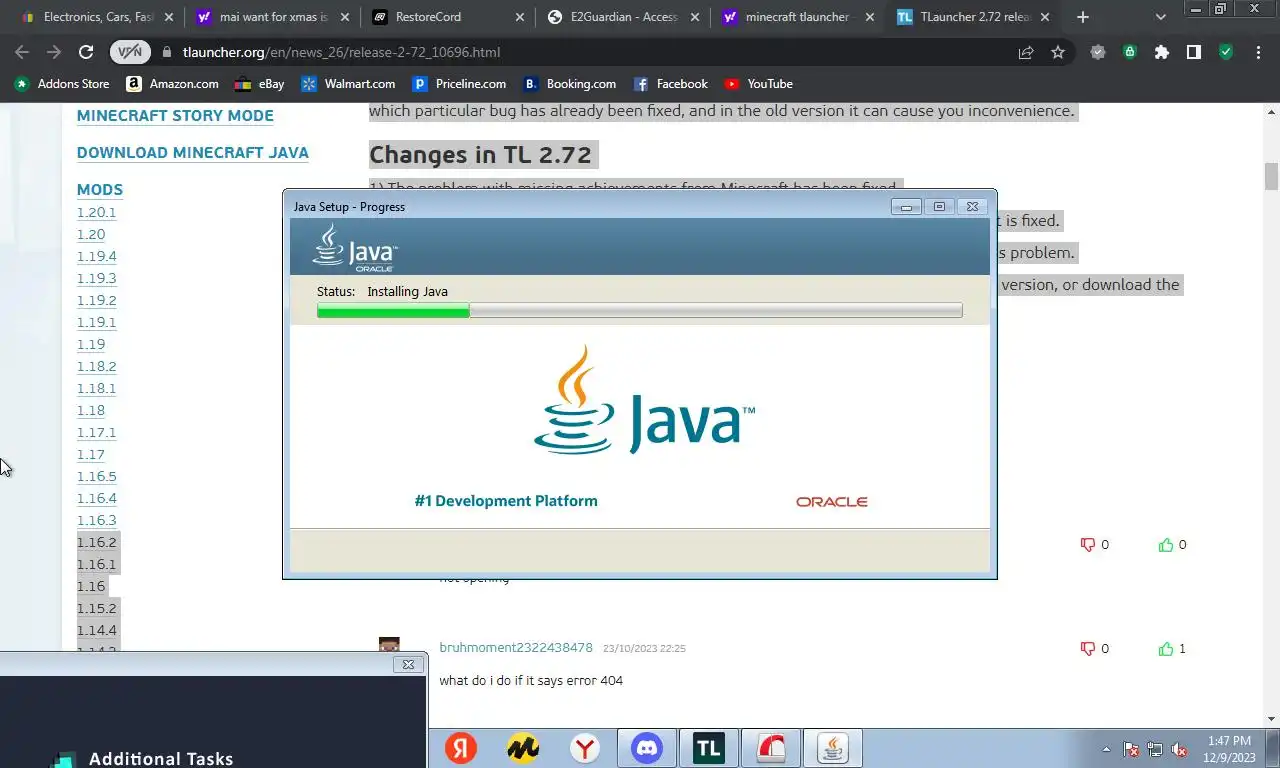
Task: Open the clock showing 1:47 PM
Action: (x=1229, y=749)
